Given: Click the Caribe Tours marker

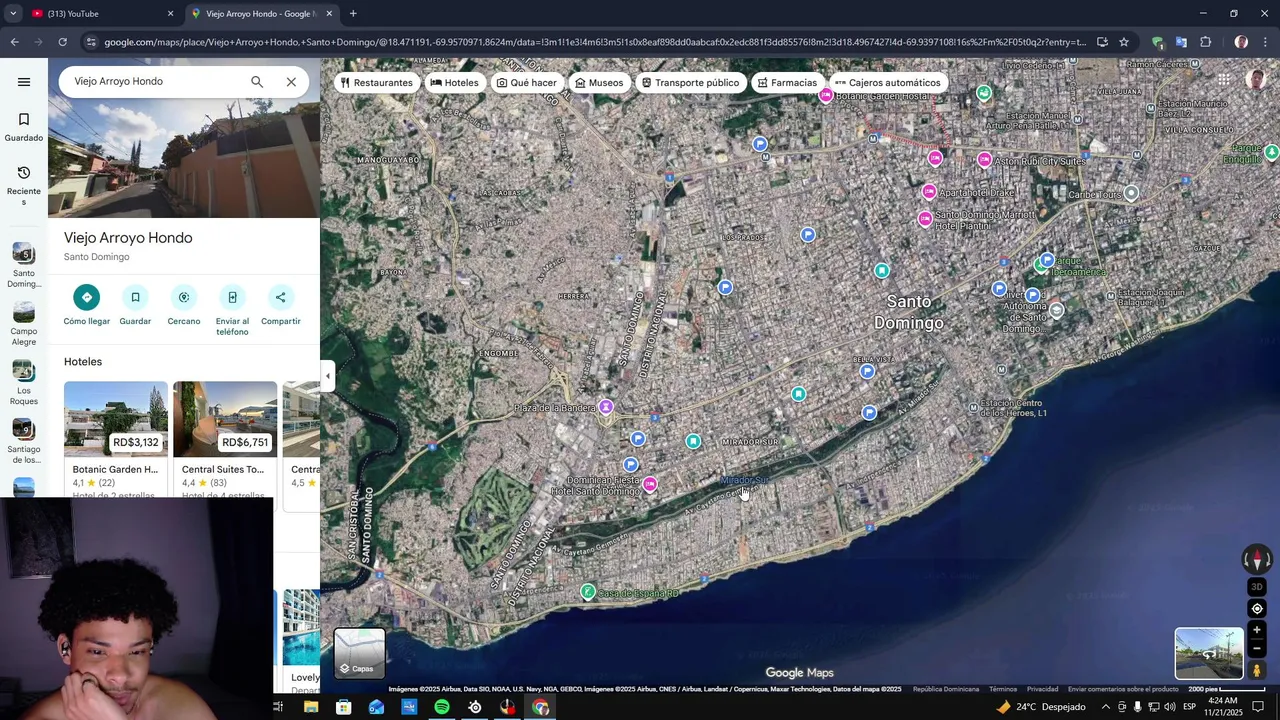Looking at the screenshot, I should click(x=1131, y=193).
